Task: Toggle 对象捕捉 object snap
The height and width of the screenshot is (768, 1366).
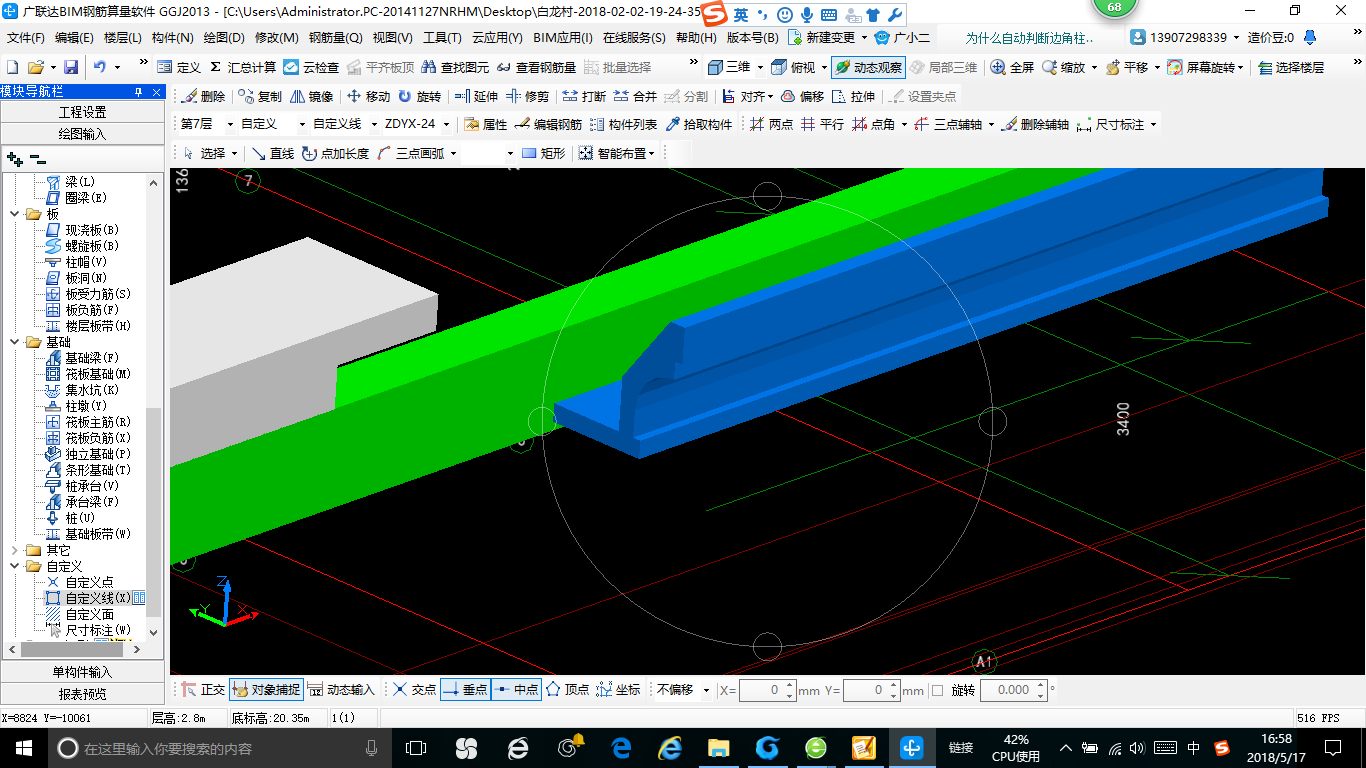Action: 266,690
